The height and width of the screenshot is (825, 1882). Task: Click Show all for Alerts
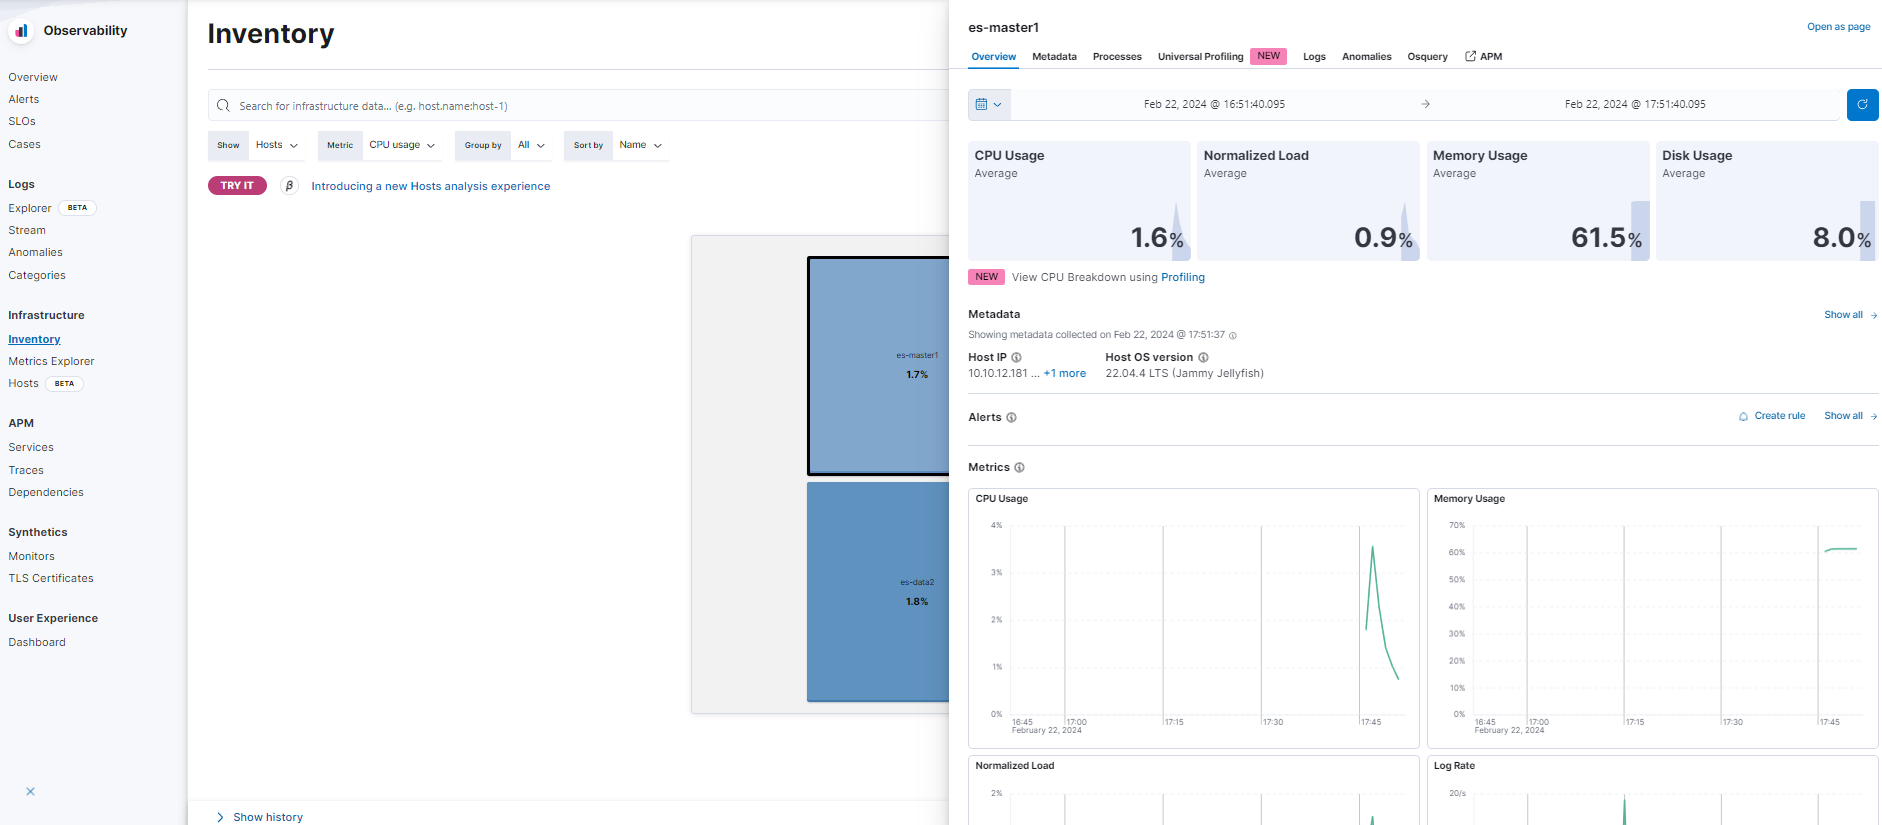click(1850, 416)
